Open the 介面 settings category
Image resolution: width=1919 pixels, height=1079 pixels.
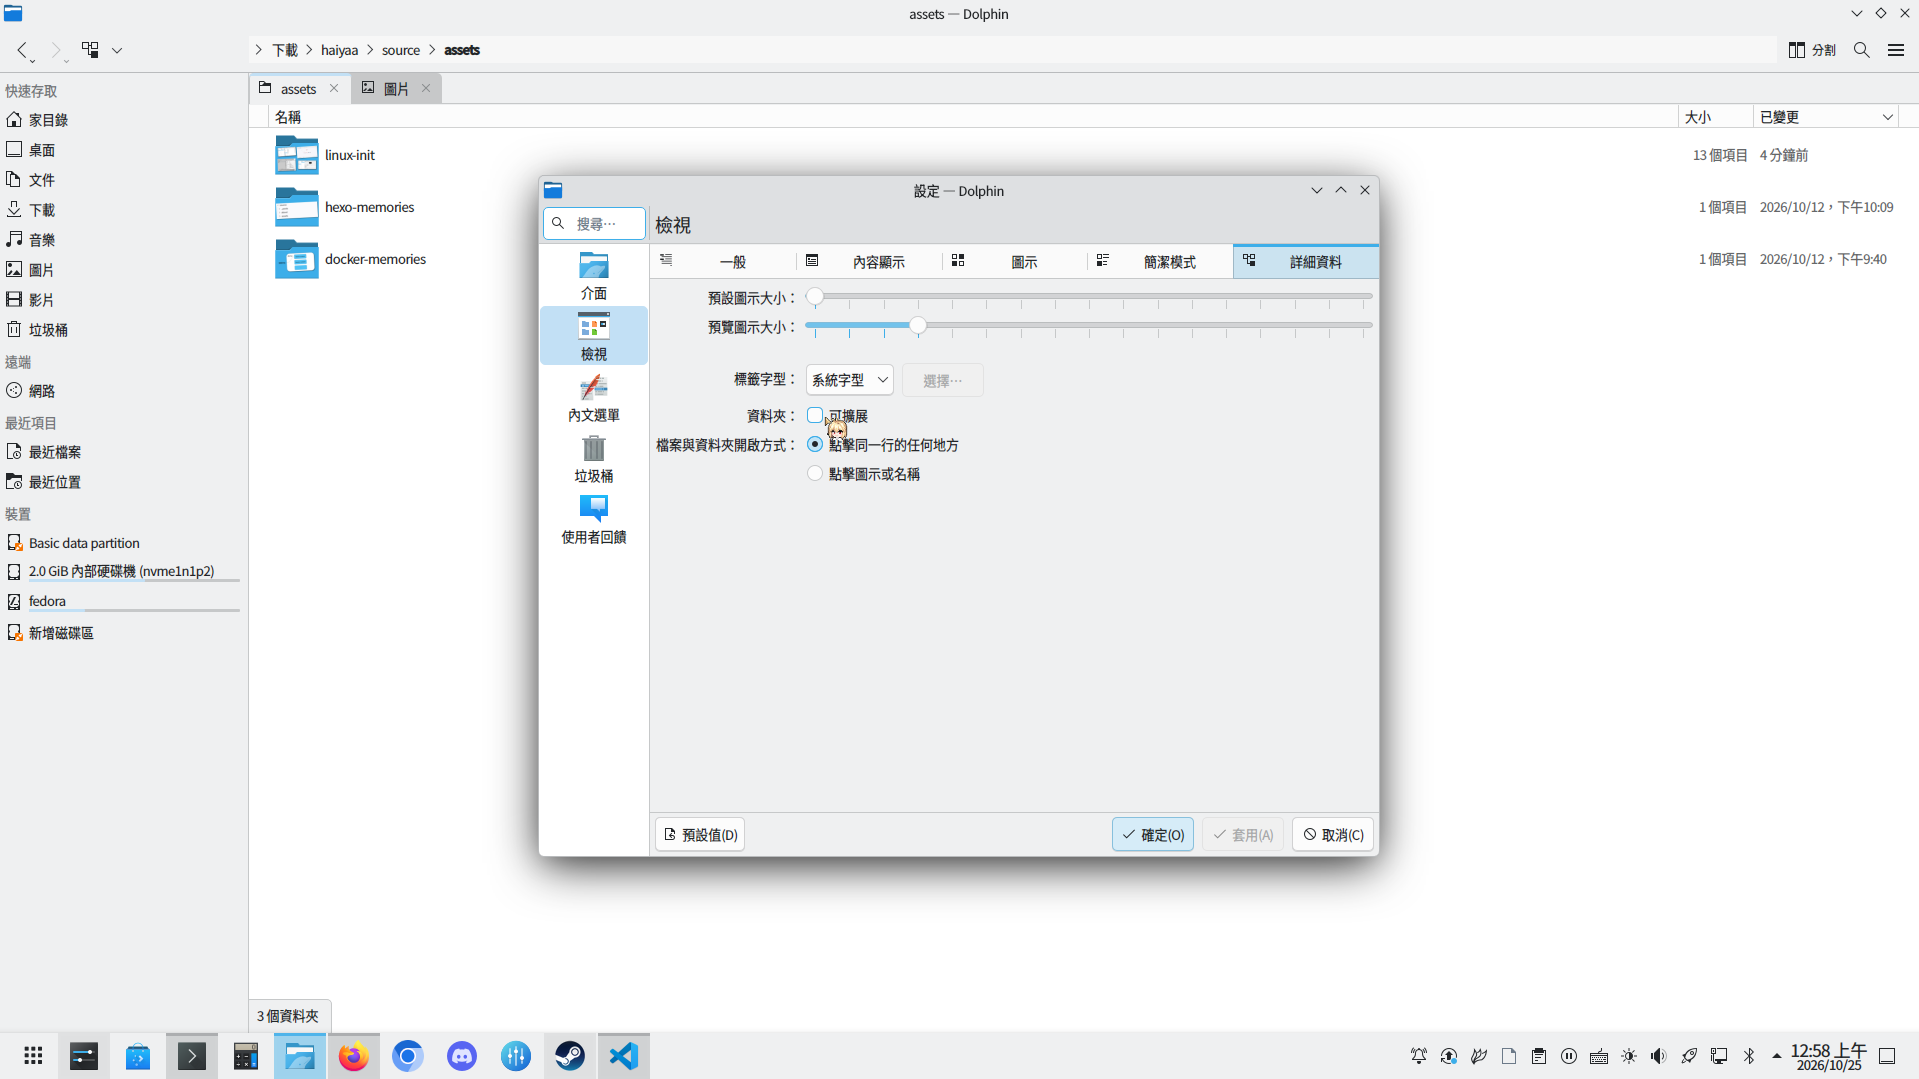(594, 275)
